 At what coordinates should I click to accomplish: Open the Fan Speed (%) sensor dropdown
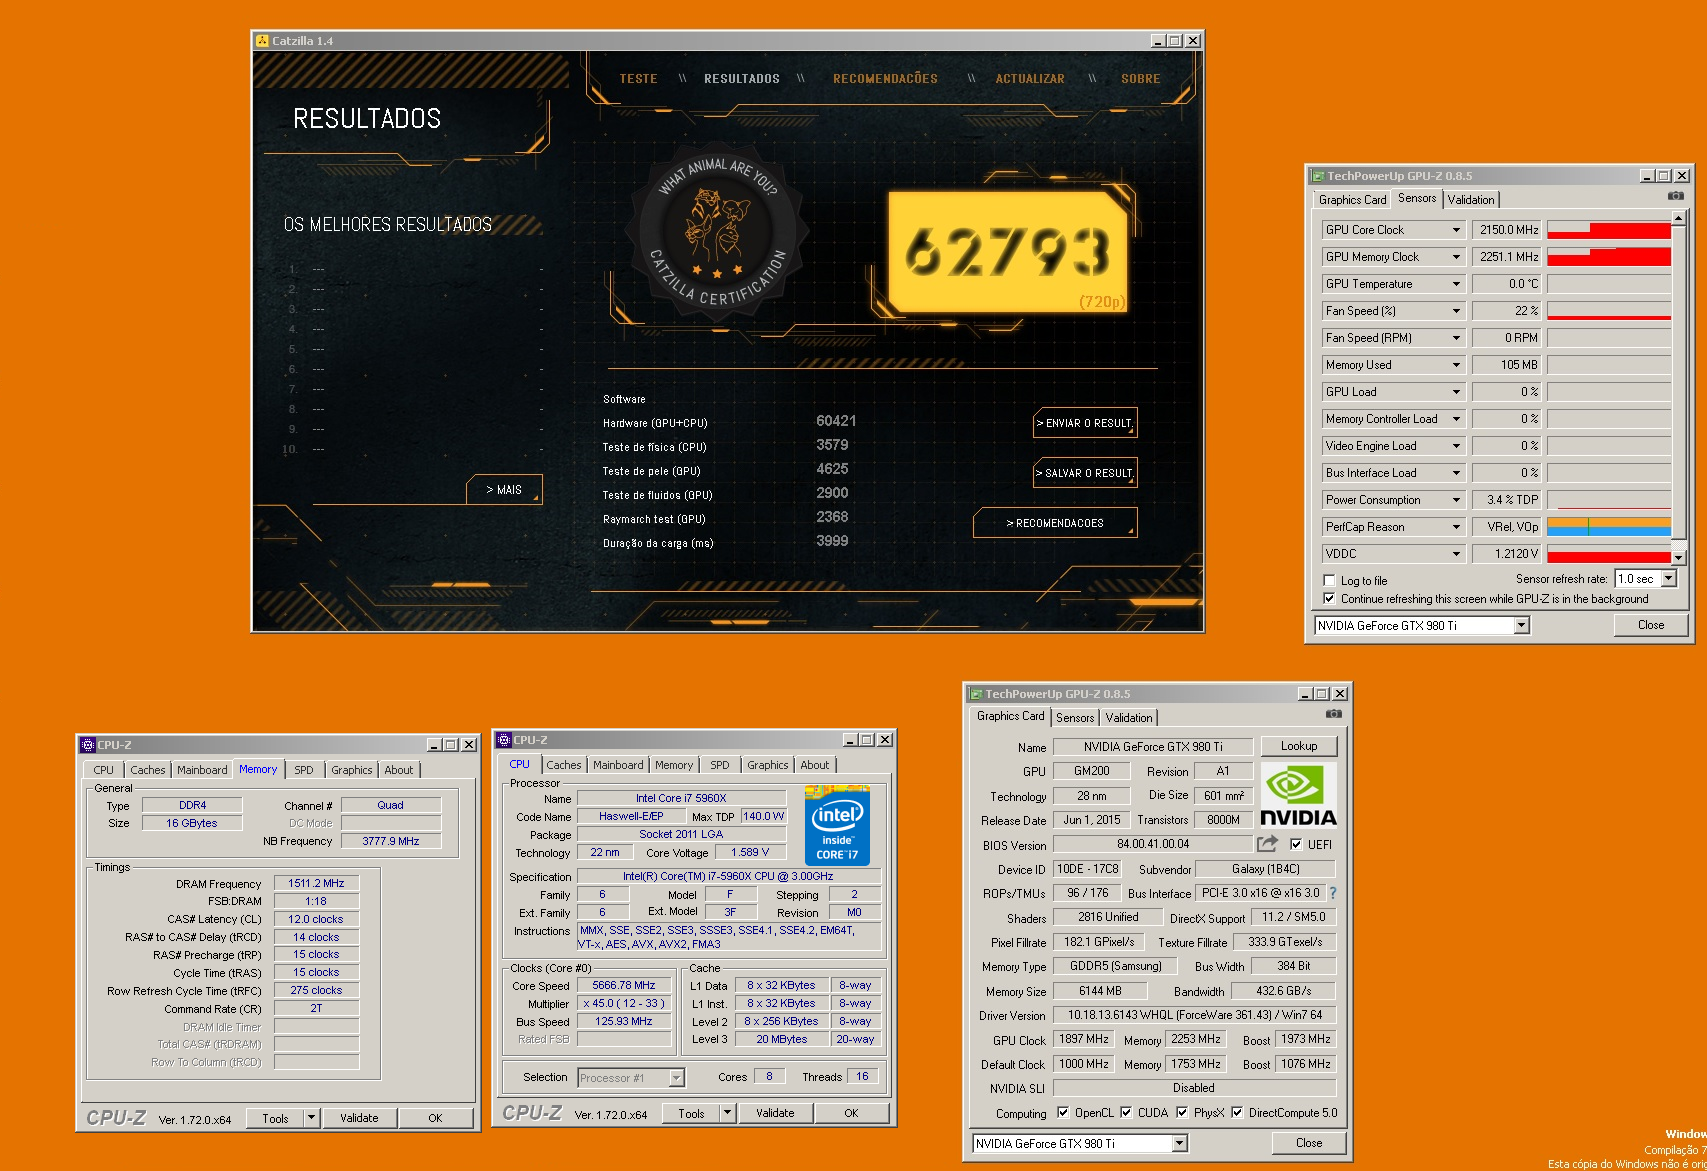(1456, 311)
